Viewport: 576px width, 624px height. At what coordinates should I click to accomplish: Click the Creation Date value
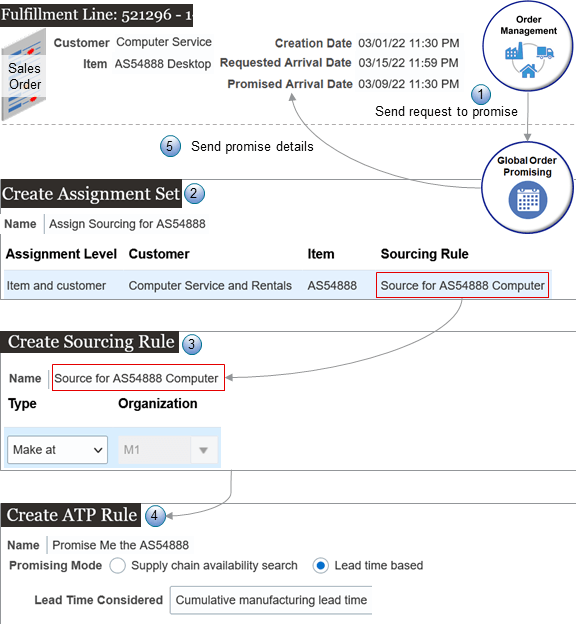[x=408, y=43]
